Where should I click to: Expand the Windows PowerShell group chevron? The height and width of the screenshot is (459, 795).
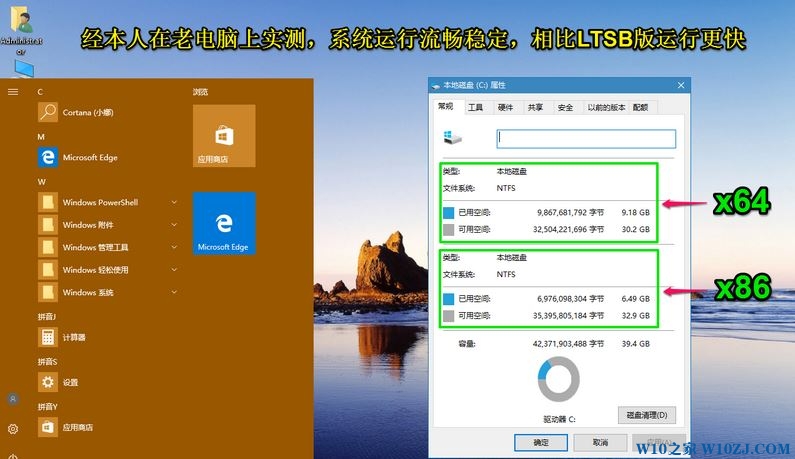tap(174, 202)
